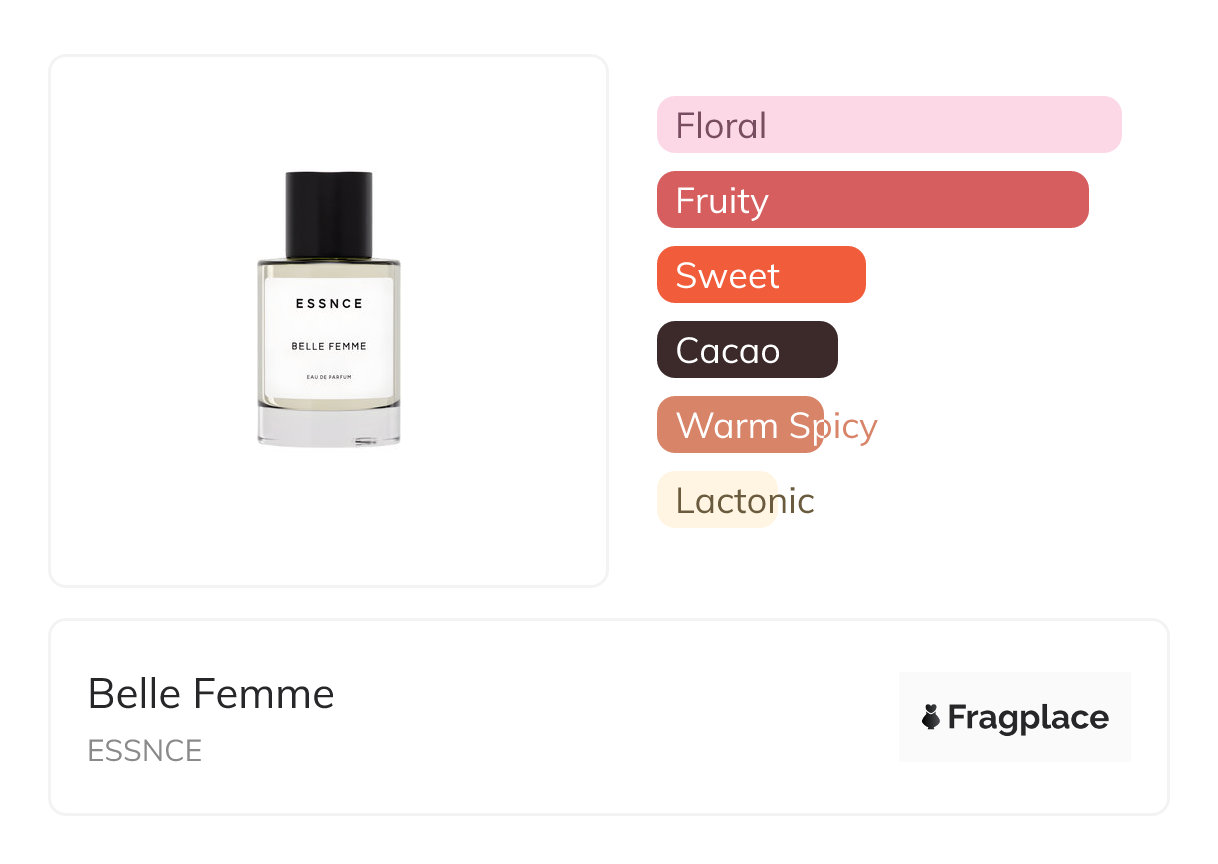Click the black cap of the perfume bottle
Screen dimensions: 1218x864
[329, 214]
